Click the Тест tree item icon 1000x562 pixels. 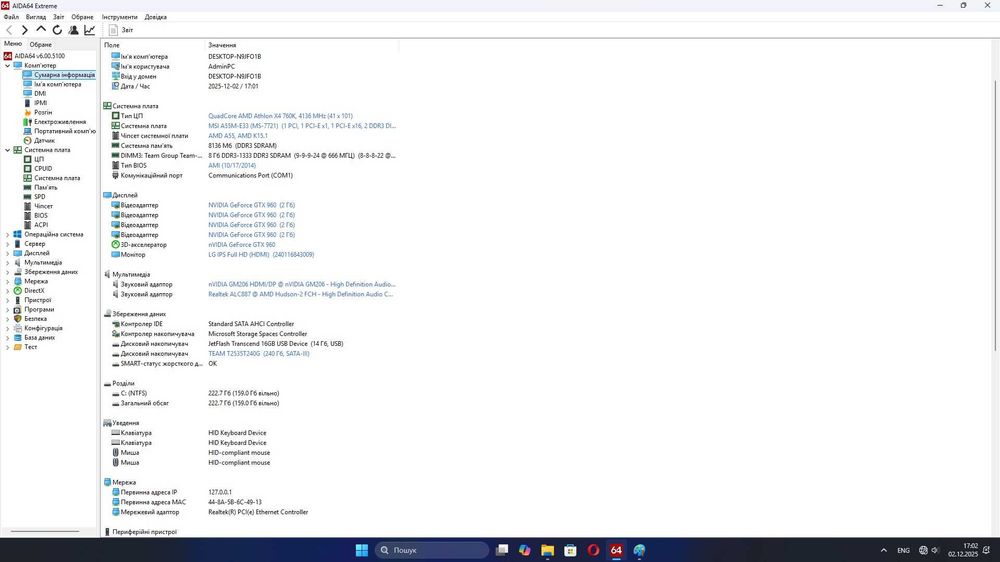17,347
